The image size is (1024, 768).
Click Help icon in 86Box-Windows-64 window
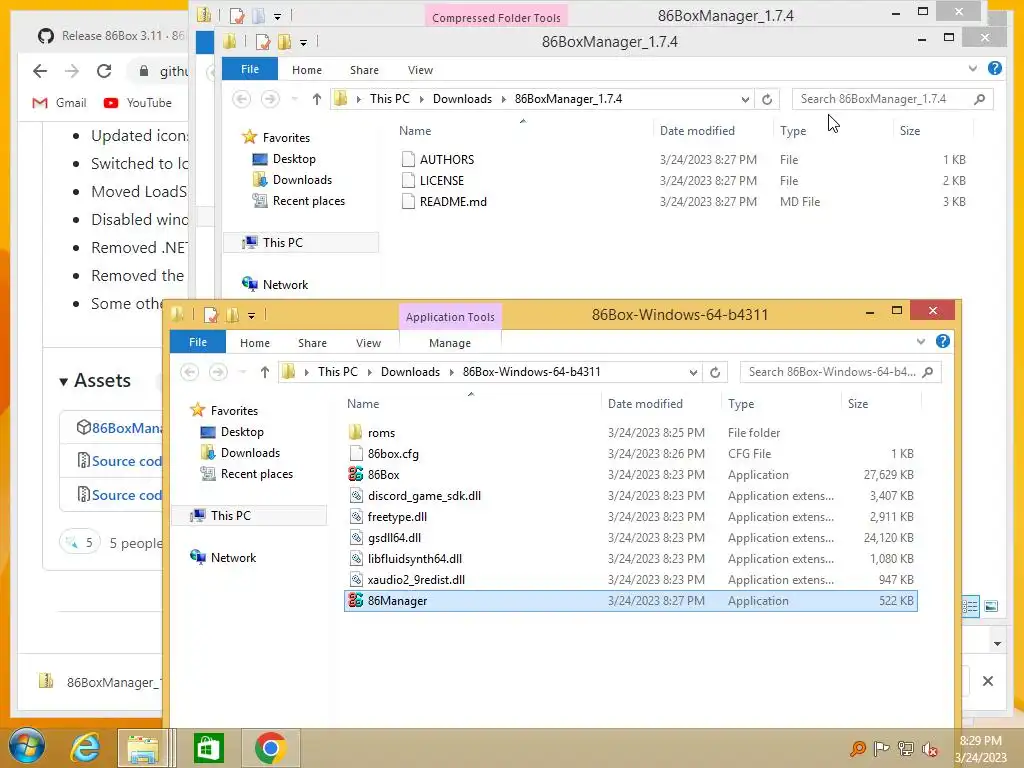point(942,342)
